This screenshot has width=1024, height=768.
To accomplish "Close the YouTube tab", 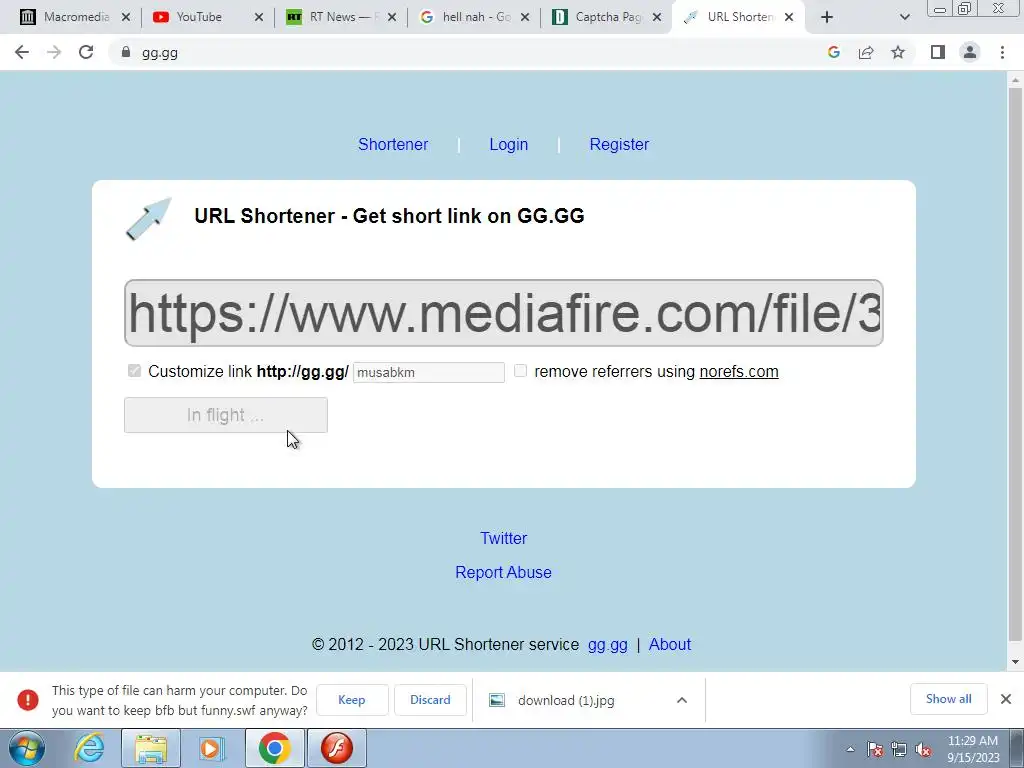I will click(259, 17).
